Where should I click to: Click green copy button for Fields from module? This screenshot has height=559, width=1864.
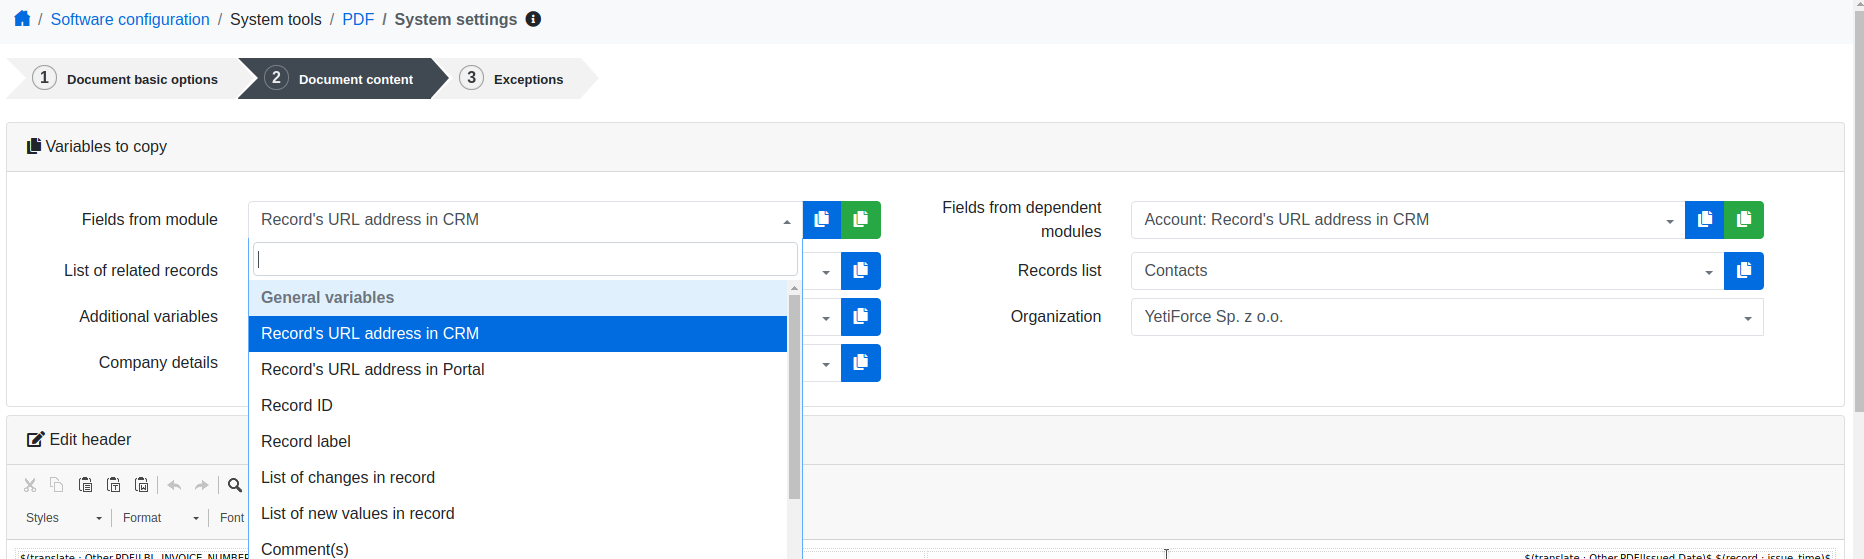click(861, 220)
